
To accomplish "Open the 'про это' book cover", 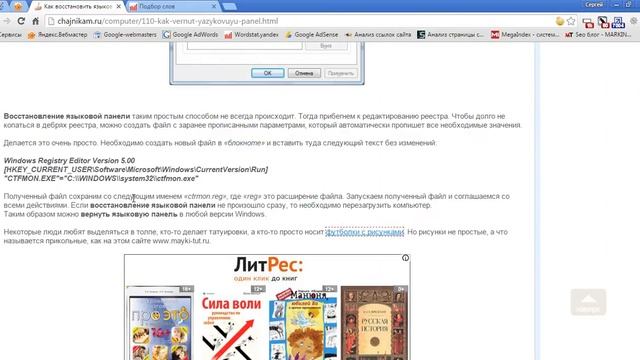I will (160, 323).
